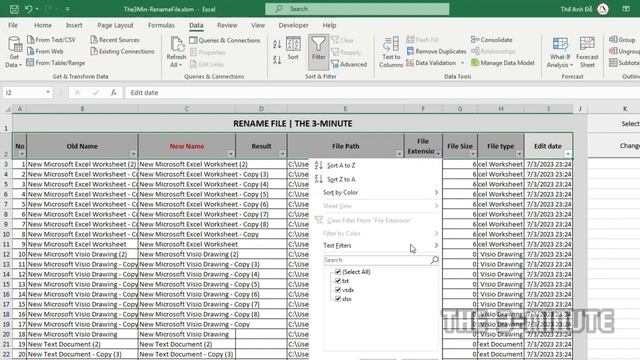Click cell "New Text Document (2)" in Old Name
The height and width of the screenshot is (360, 640).
[82, 344]
